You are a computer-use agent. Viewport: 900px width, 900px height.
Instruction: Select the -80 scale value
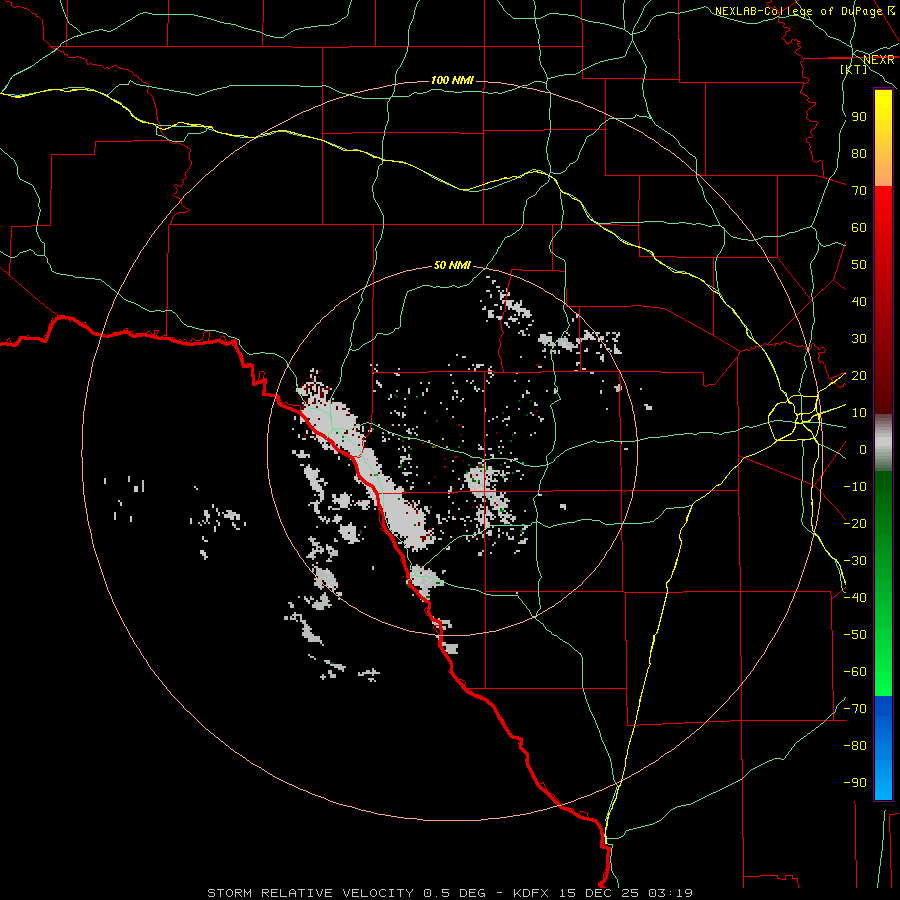tap(855, 746)
